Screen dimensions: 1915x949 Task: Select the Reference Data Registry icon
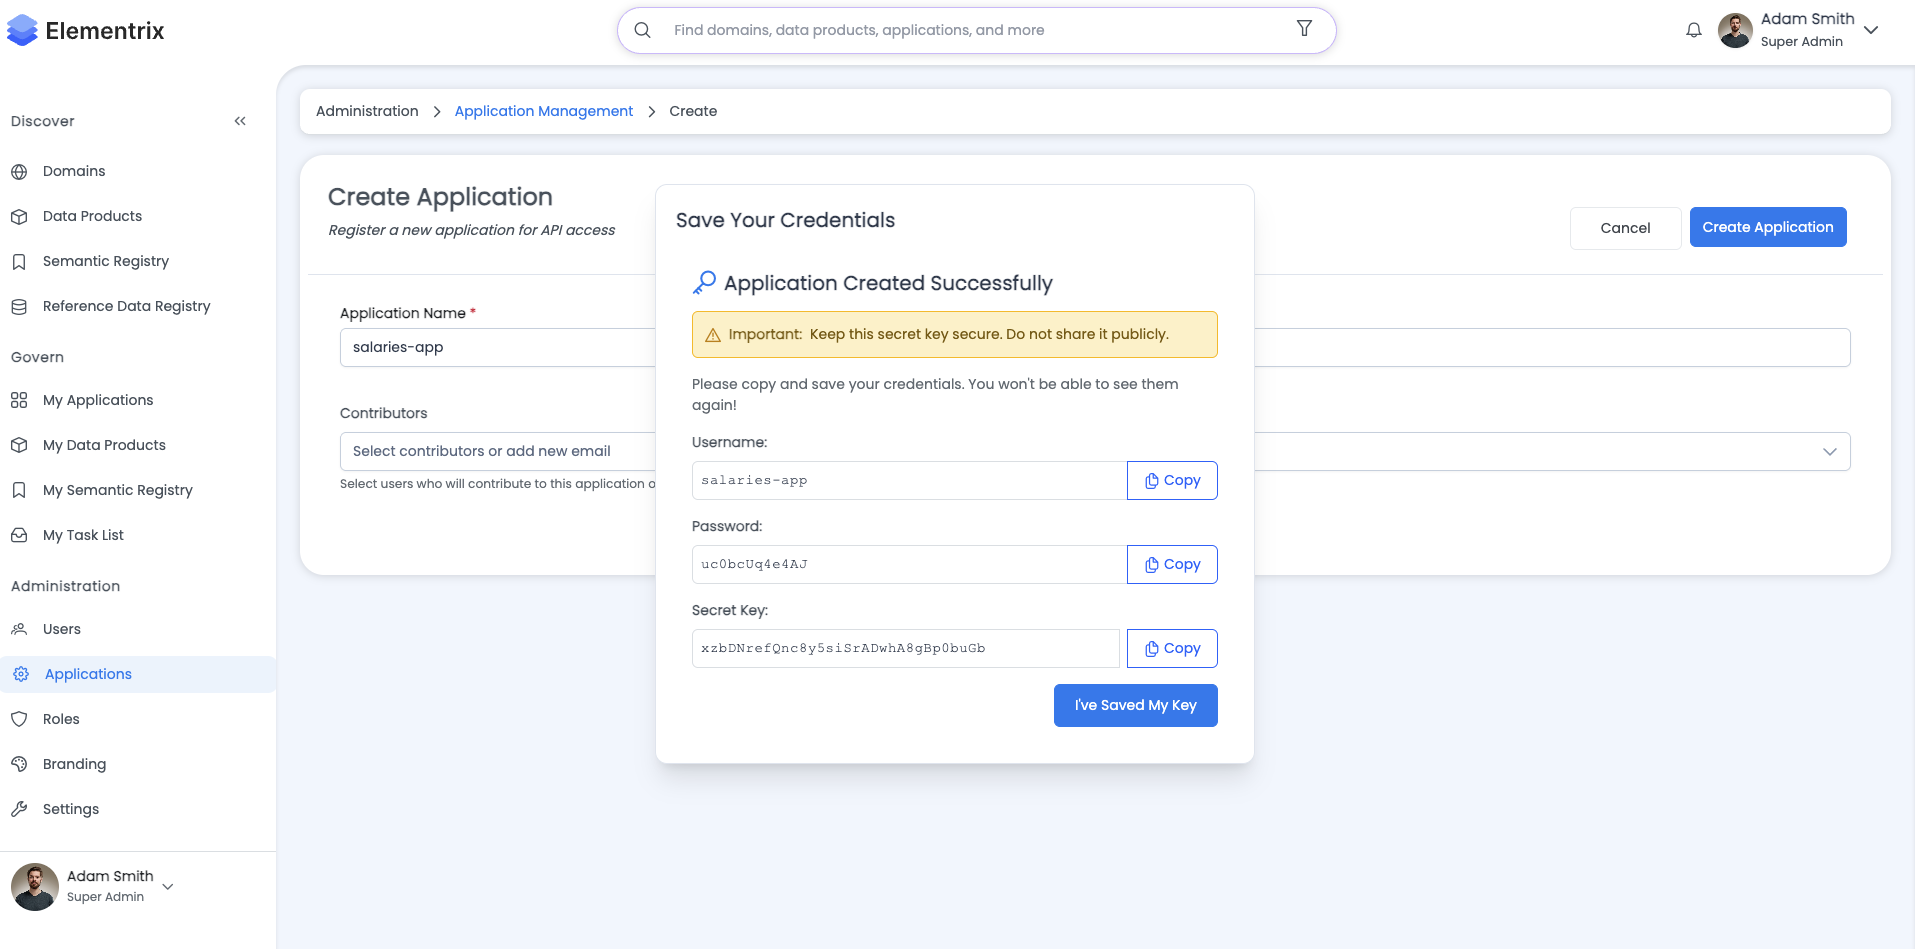(19, 306)
